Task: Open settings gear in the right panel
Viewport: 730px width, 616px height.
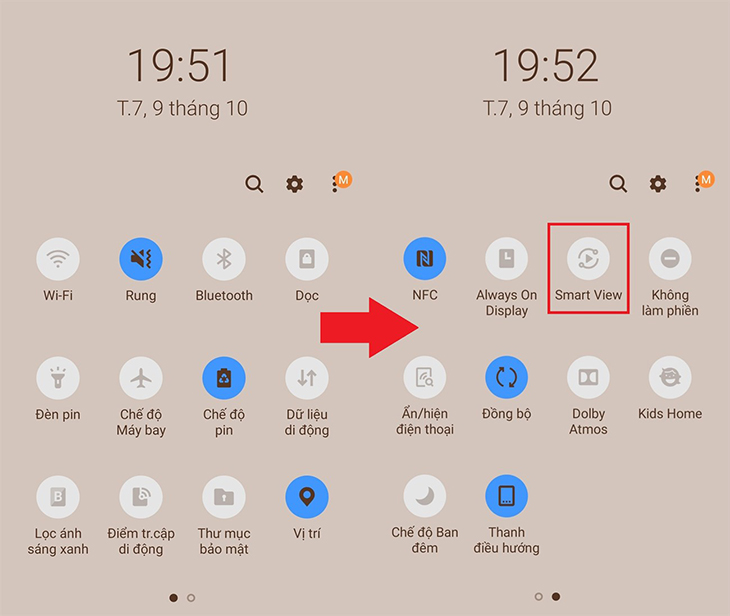Action: coord(657,184)
